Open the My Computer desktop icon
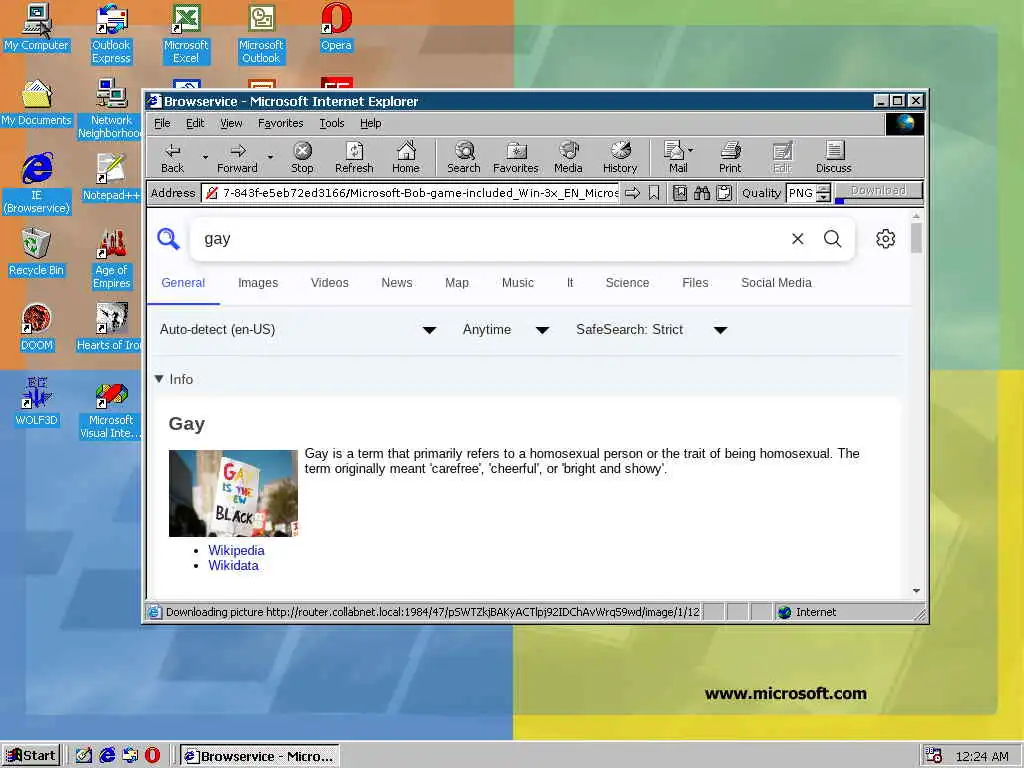The height and width of the screenshot is (768, 1024). point(37,27)
